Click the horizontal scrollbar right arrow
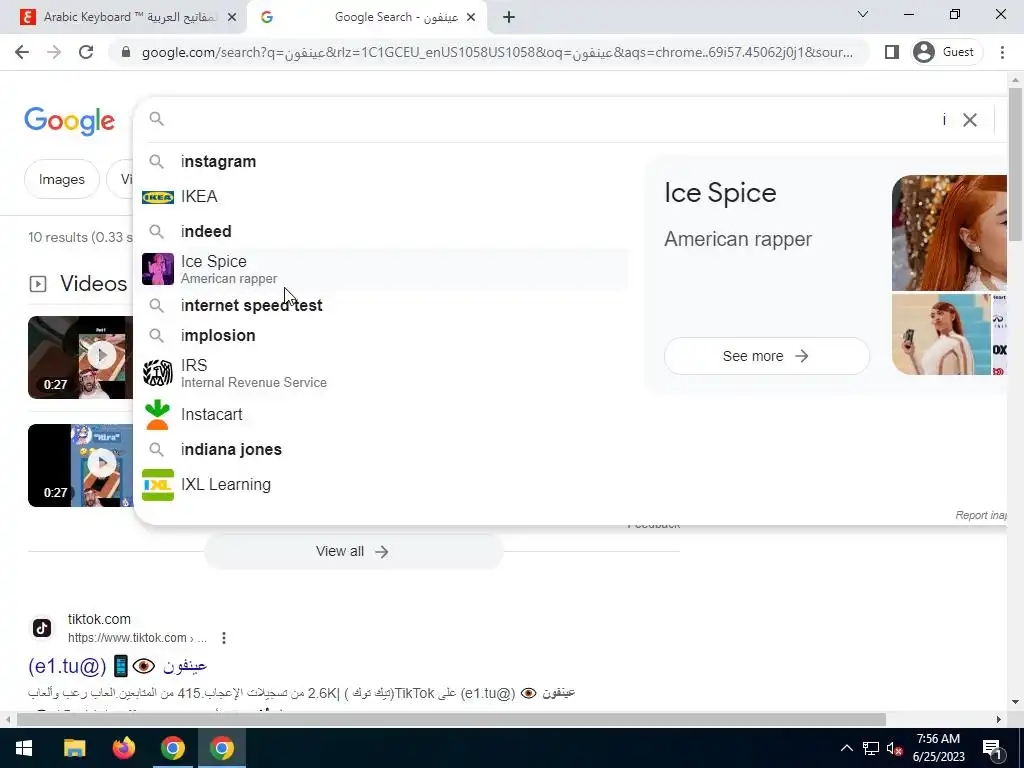1024x768 pixels. point(999,720)
